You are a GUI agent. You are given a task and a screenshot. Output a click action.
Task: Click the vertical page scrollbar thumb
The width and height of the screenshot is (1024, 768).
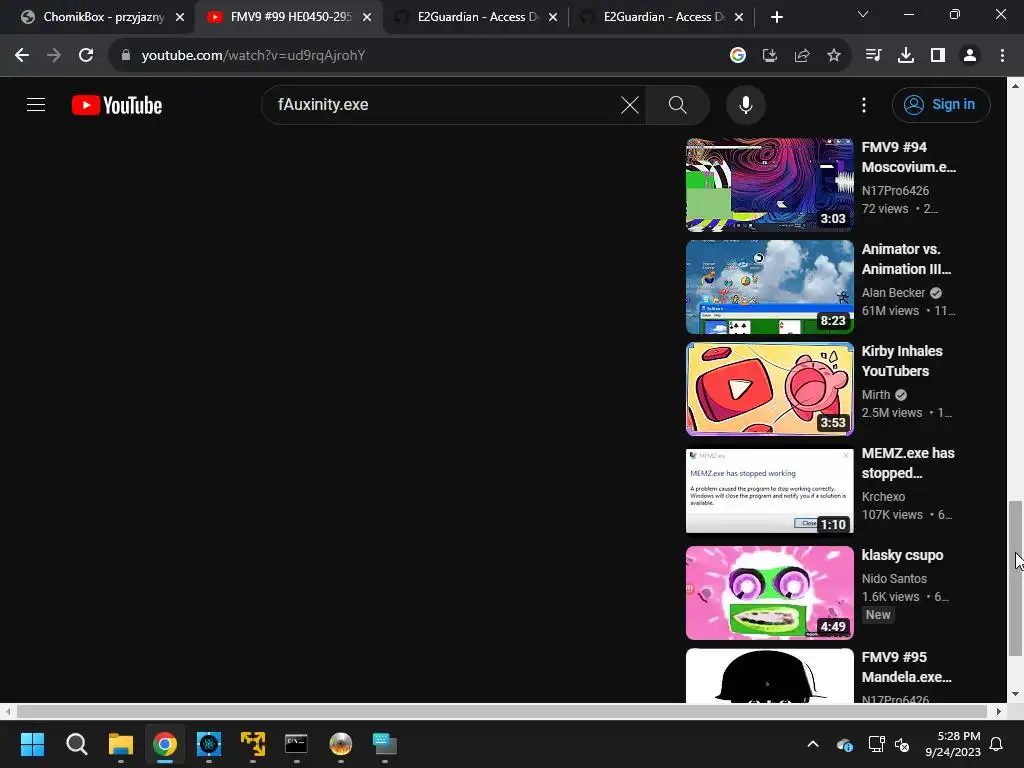[1015, 578]
